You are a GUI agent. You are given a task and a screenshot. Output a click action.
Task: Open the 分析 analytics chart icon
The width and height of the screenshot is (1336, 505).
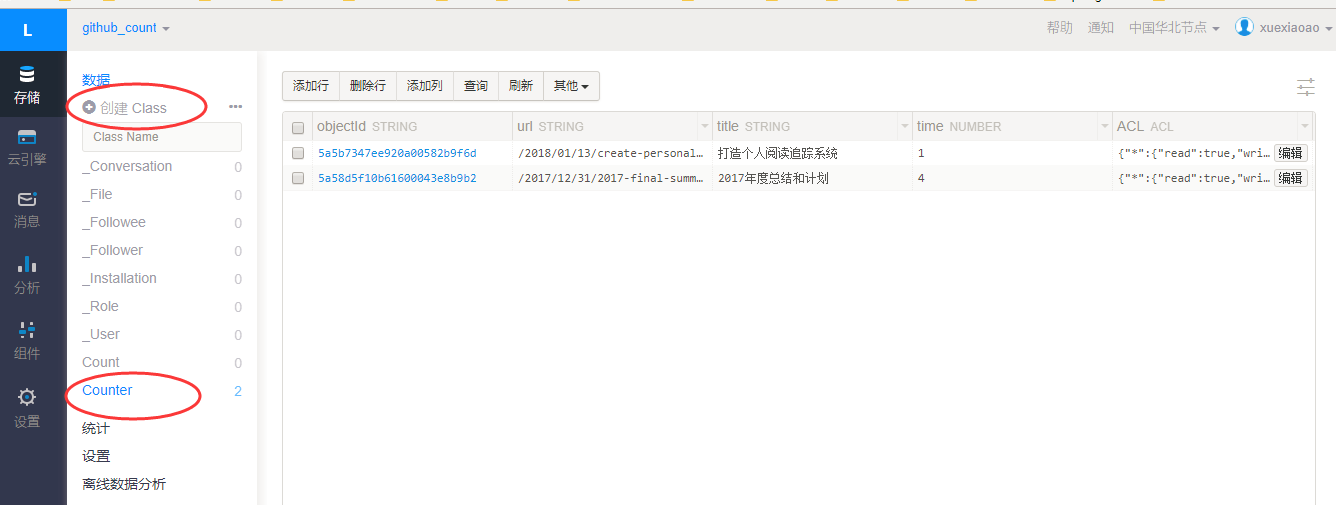pos(27,264)
